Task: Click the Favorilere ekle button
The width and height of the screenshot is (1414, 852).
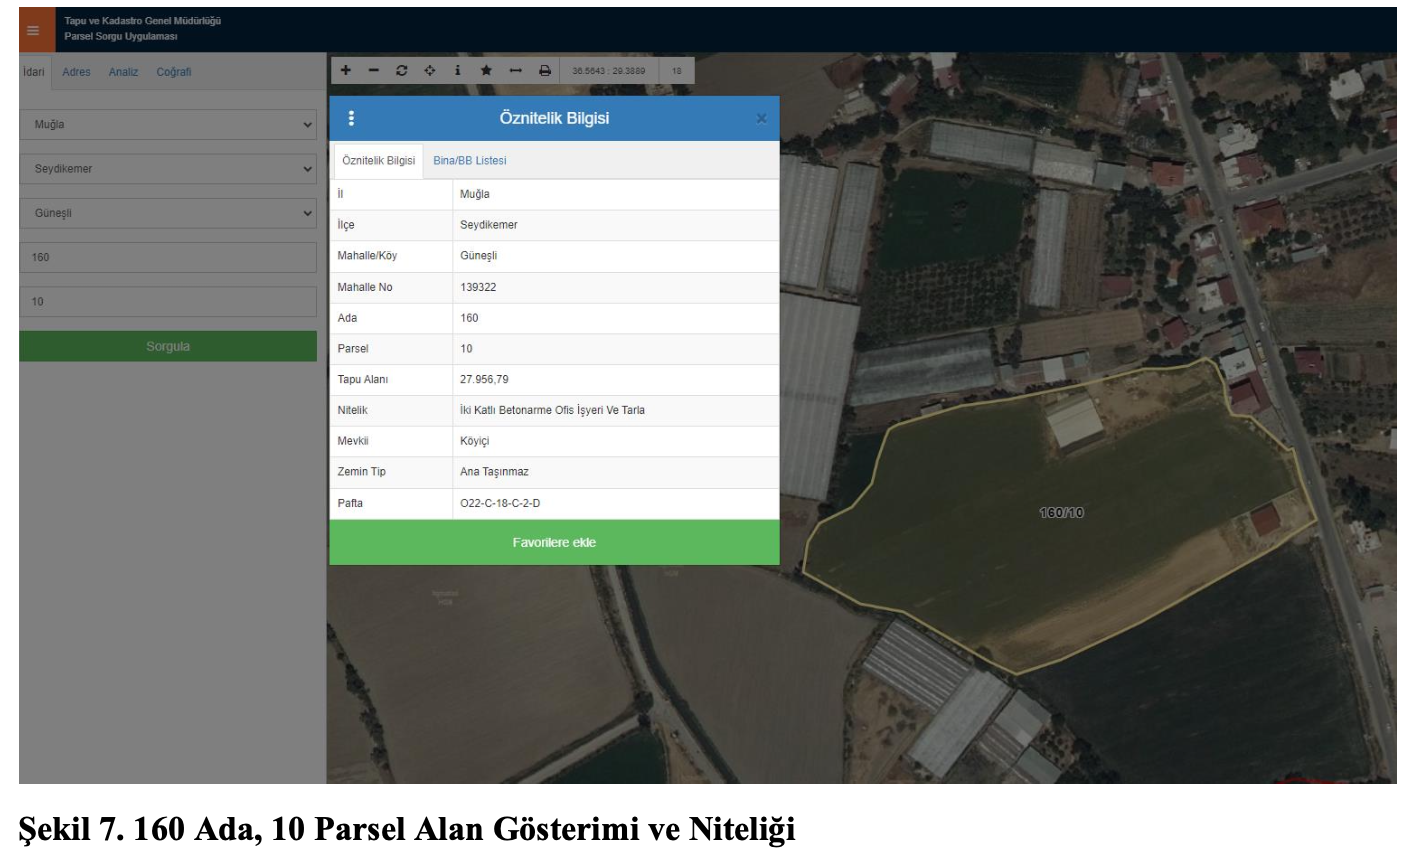Action: (554, 543)
